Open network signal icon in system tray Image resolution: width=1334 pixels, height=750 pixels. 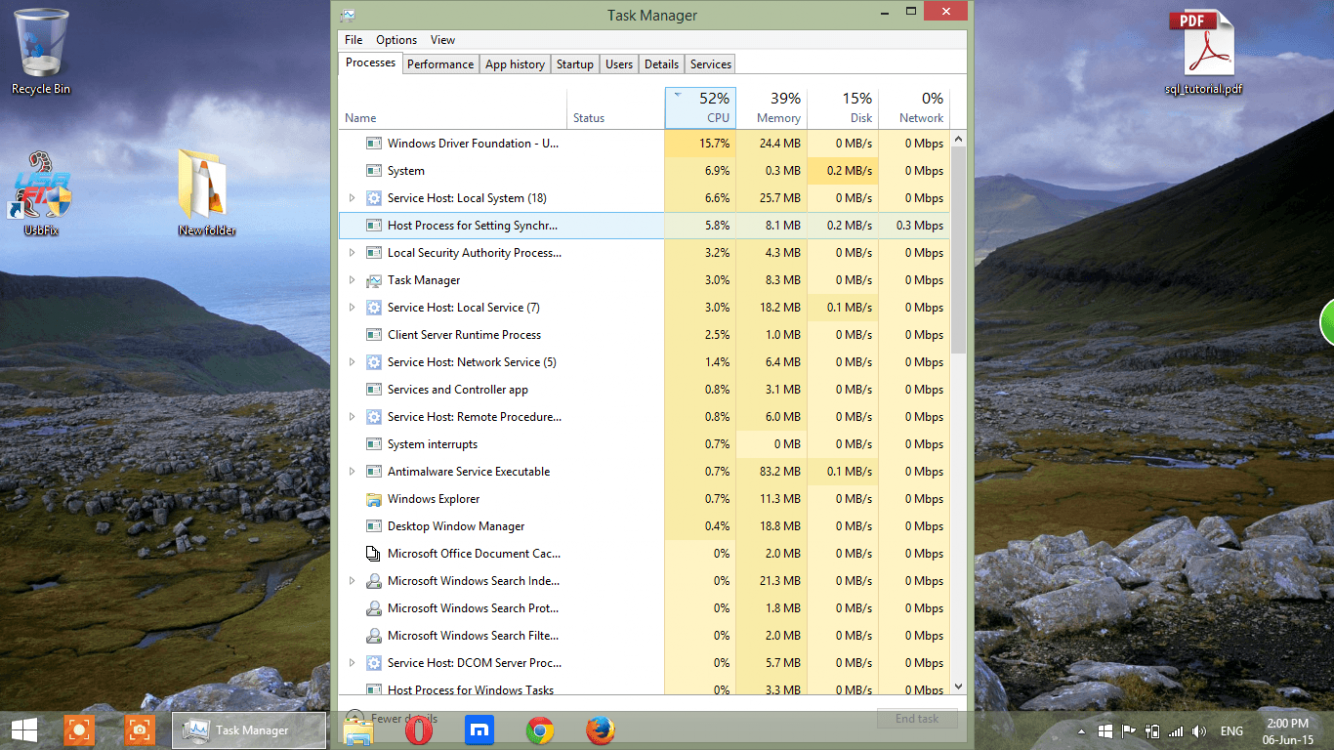1175,731
